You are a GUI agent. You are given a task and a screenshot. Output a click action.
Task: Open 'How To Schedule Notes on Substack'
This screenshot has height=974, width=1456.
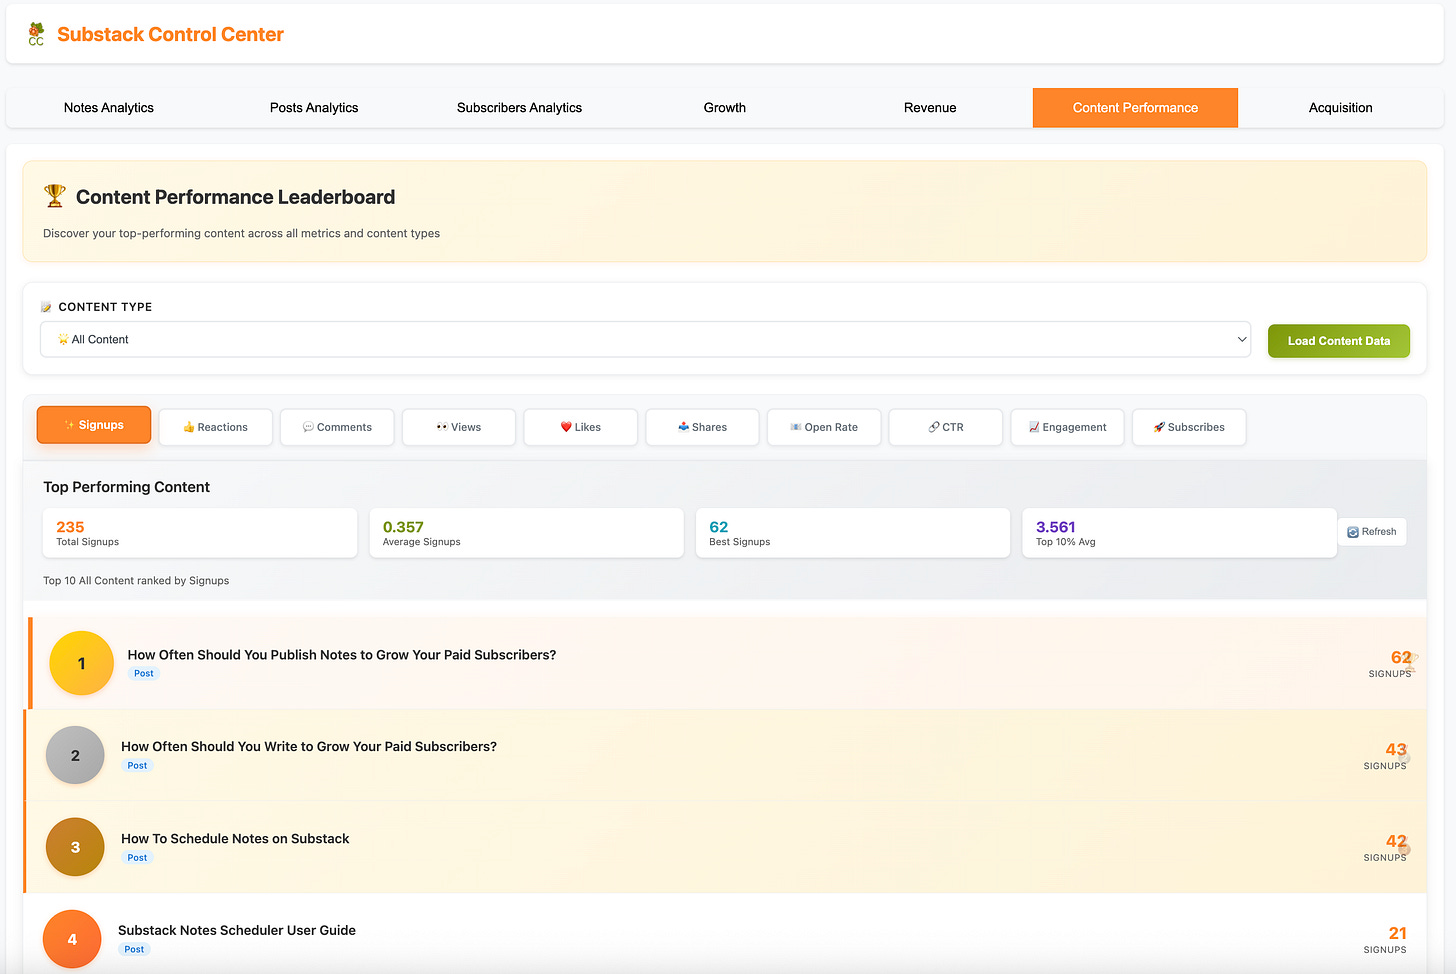coord(235,839)
